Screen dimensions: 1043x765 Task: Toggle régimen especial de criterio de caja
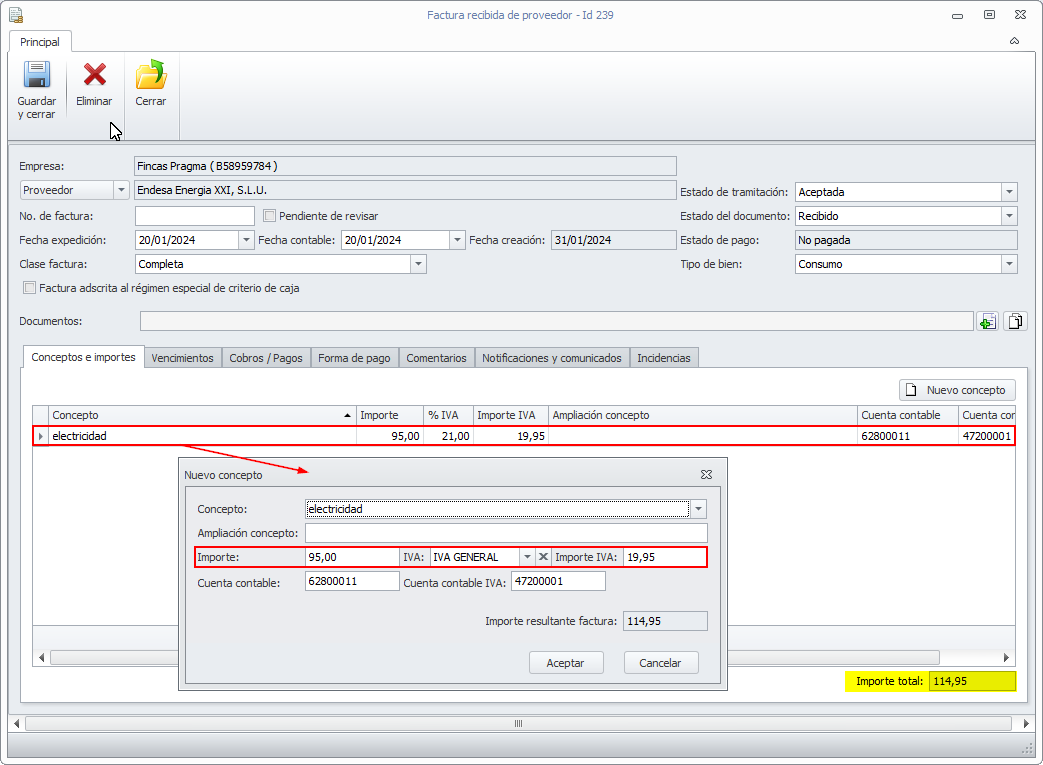pos(29,288)
